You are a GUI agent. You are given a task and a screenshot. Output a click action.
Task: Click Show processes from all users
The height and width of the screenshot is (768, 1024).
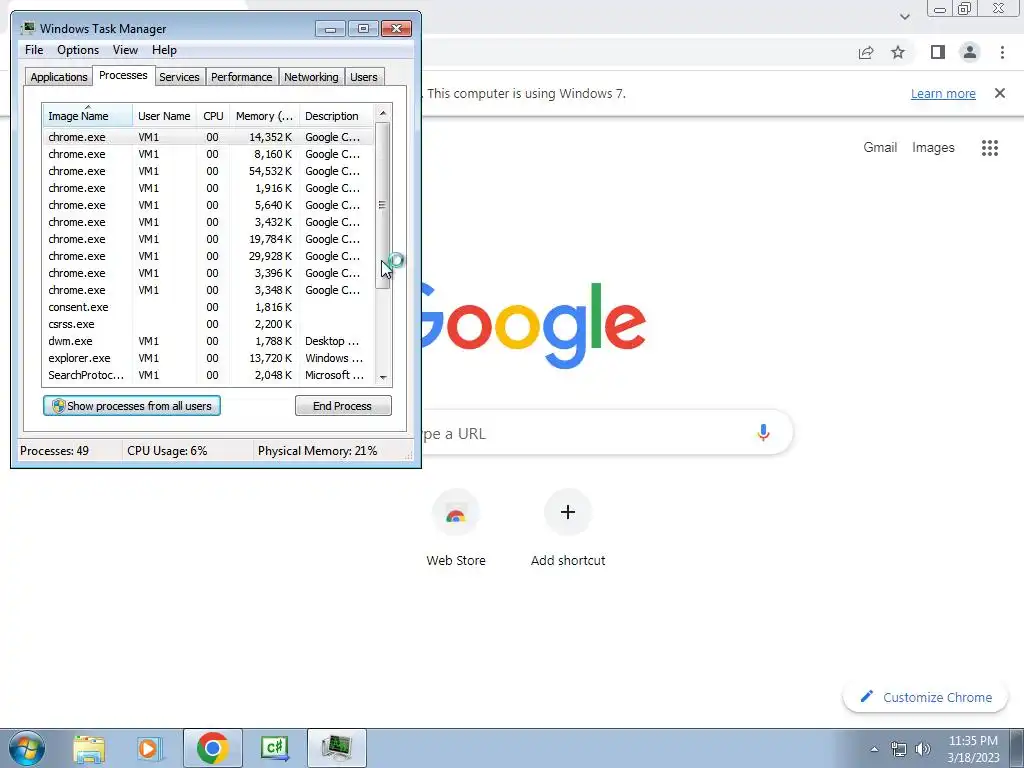click(x=132, y=406)
